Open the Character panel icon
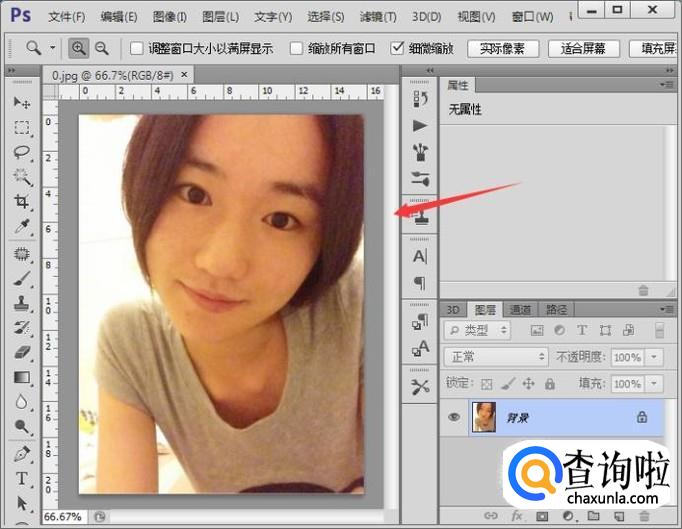The width and height of the screenshot is (682, 529). coord(420,257)
